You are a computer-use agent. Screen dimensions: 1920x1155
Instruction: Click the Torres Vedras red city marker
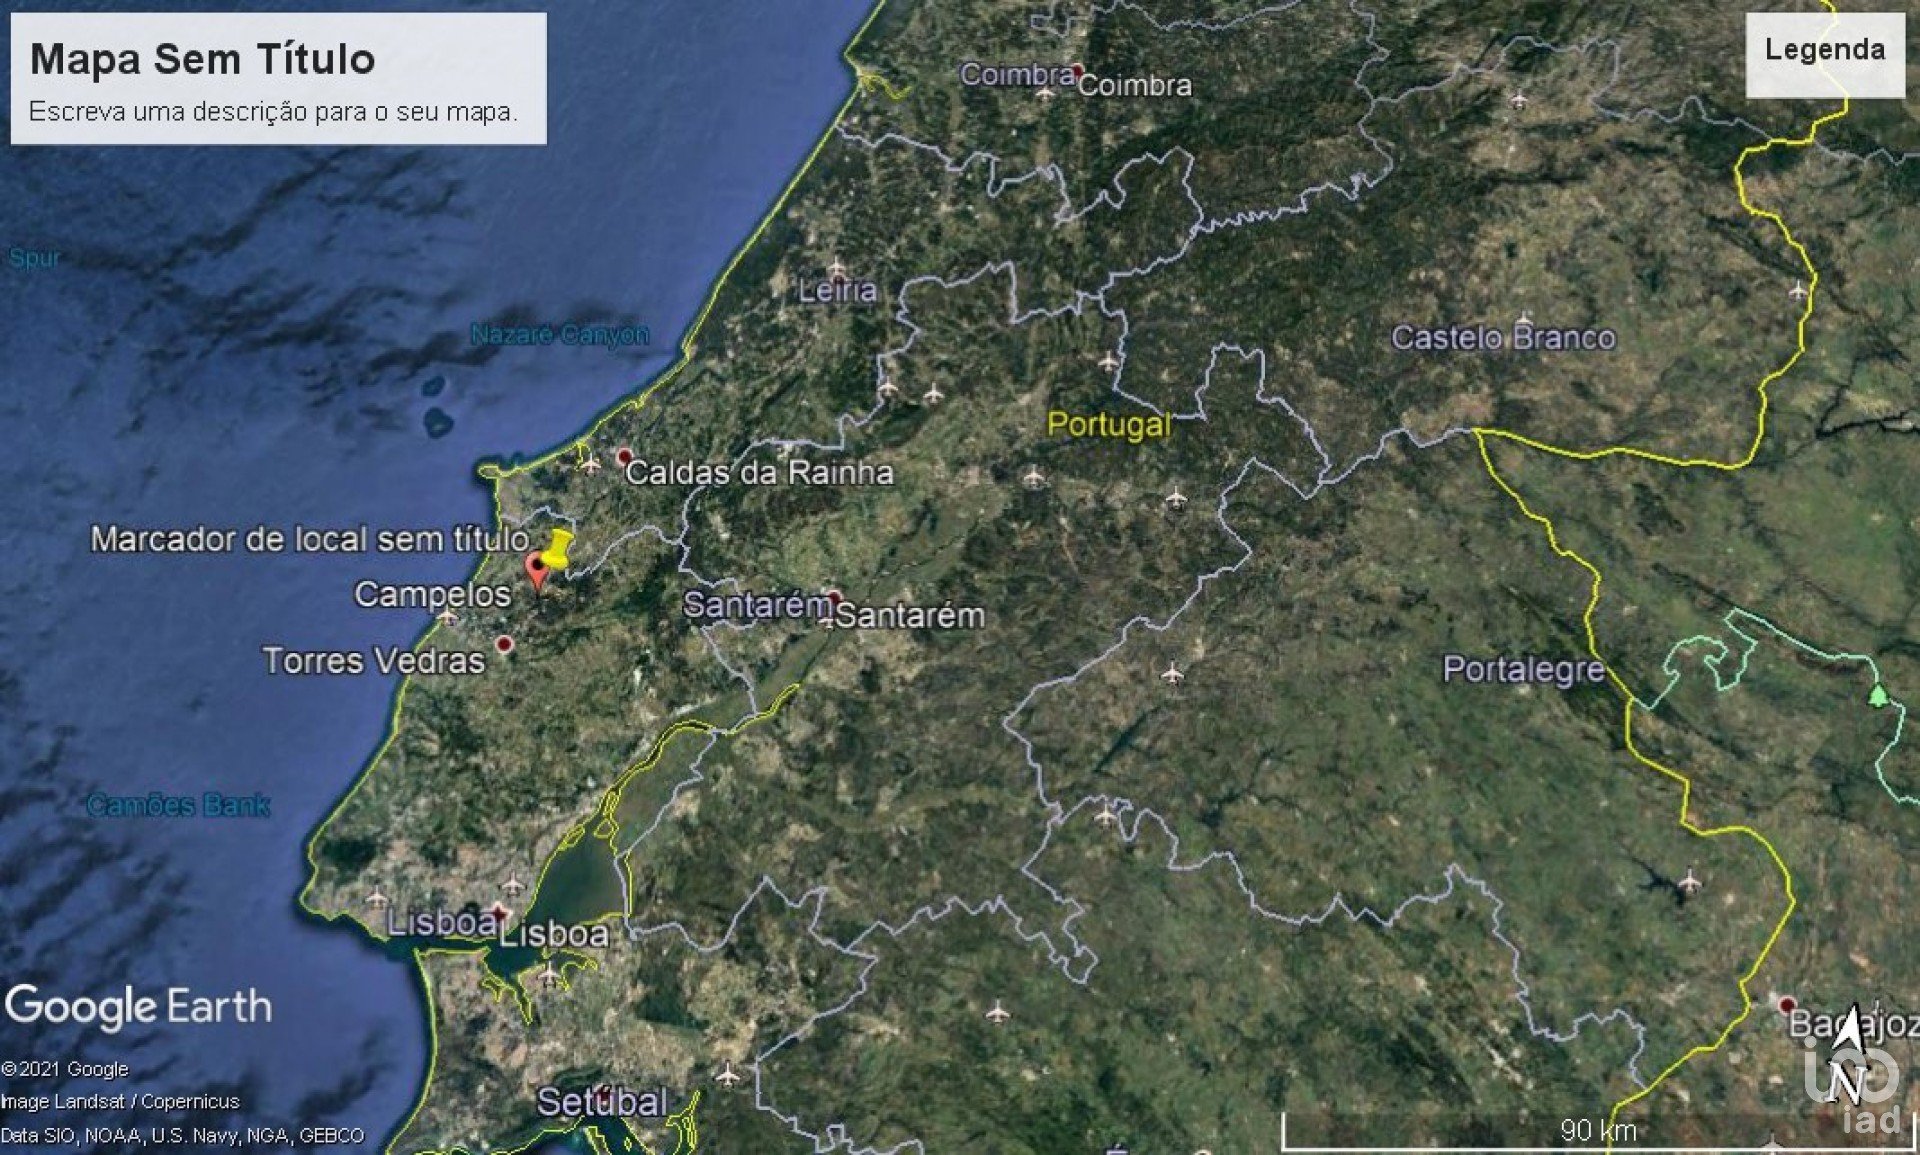pyautogui.click(x=504, y=645)
